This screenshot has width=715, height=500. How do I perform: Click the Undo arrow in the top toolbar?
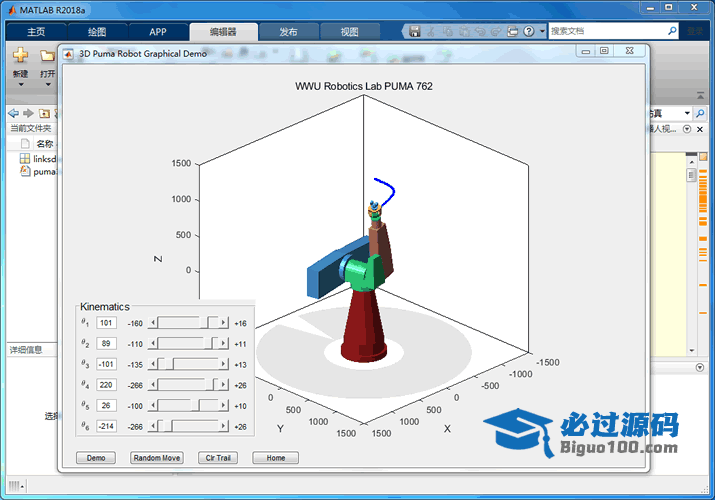click(x=480, y=31)
